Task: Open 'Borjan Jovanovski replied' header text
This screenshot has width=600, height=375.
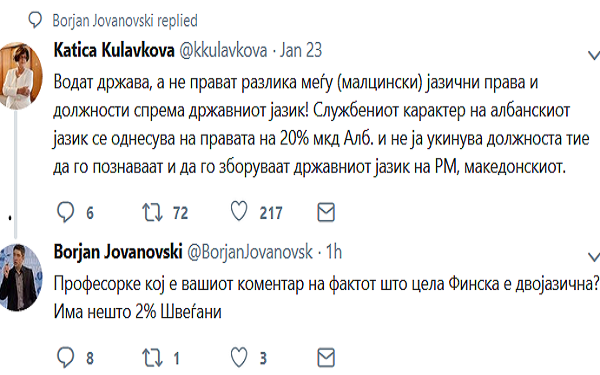Action: click(x=125, y=20)
